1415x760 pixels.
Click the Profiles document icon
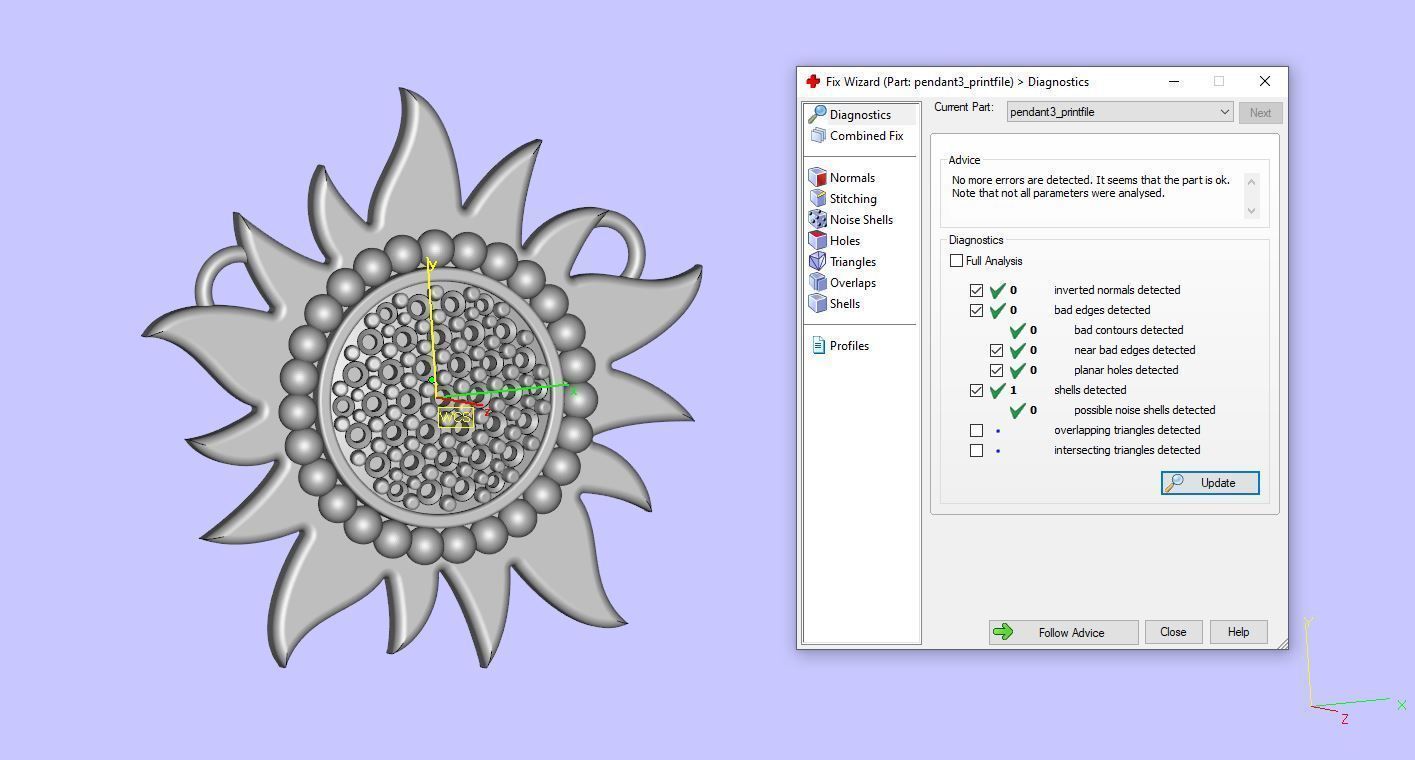[x=818, y=346]
